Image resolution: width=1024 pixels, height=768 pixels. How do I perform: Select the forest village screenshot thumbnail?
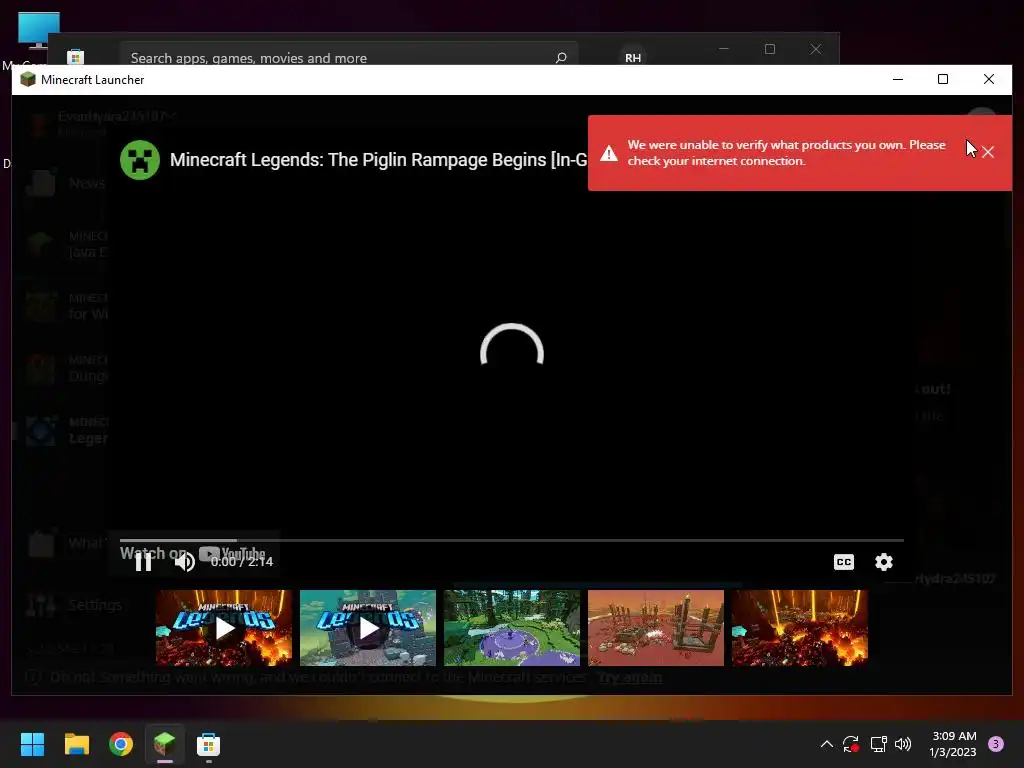512,628
